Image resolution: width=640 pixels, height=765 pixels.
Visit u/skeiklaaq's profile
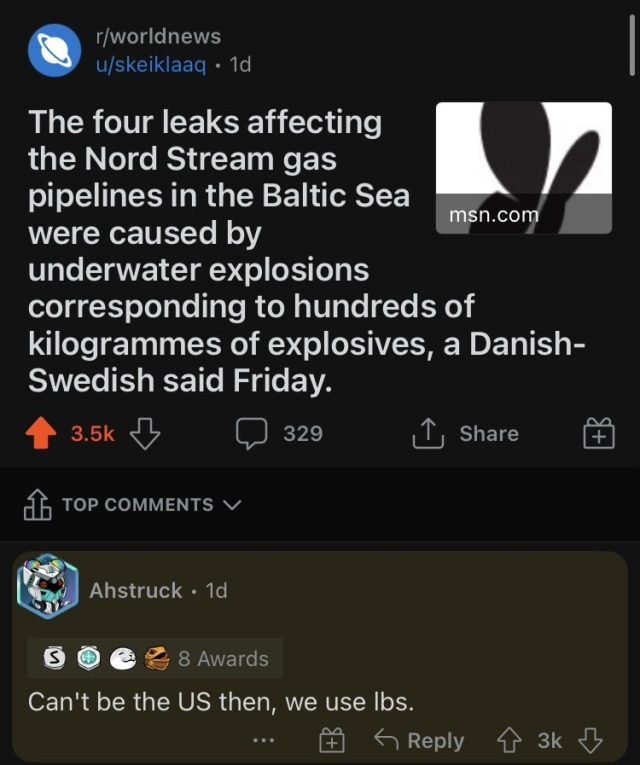[x=150, y=65]
